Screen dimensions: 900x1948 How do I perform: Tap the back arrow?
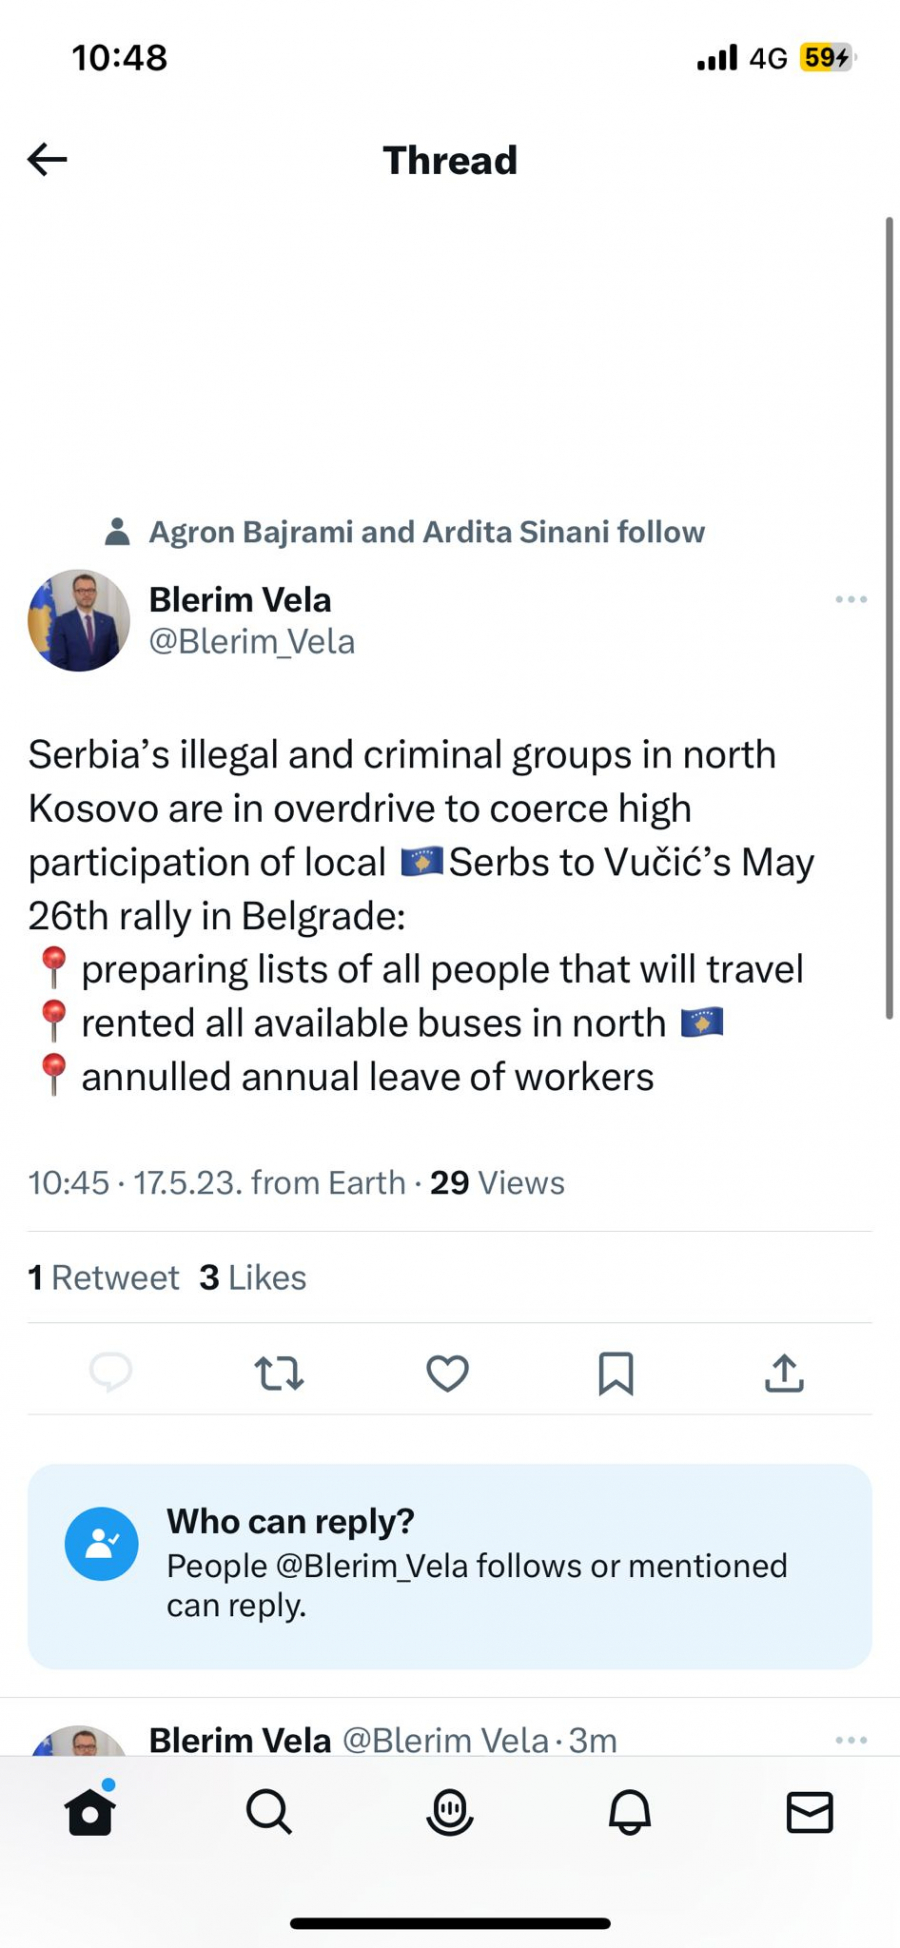47,159
